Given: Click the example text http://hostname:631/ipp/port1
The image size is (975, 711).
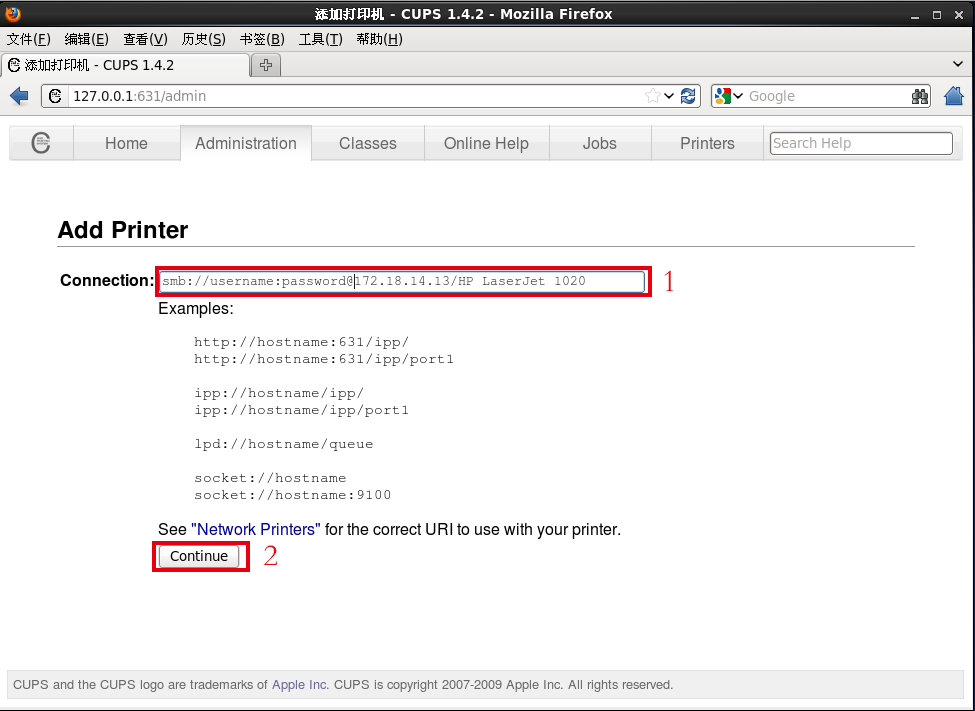Looking at the screenshot, I should [x=324, y=360].
